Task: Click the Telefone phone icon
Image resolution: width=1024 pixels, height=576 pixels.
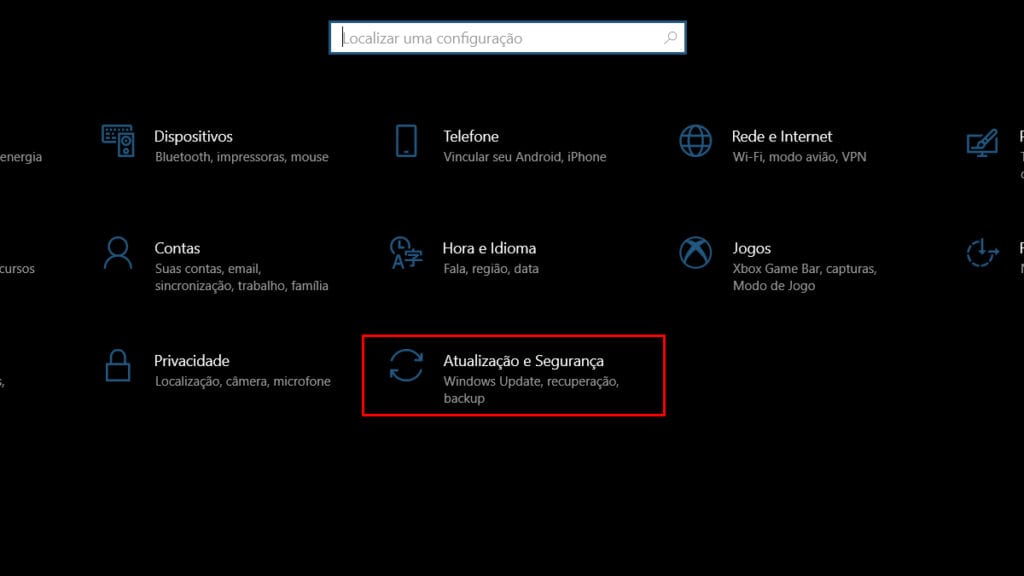Action: coord(406,141)
